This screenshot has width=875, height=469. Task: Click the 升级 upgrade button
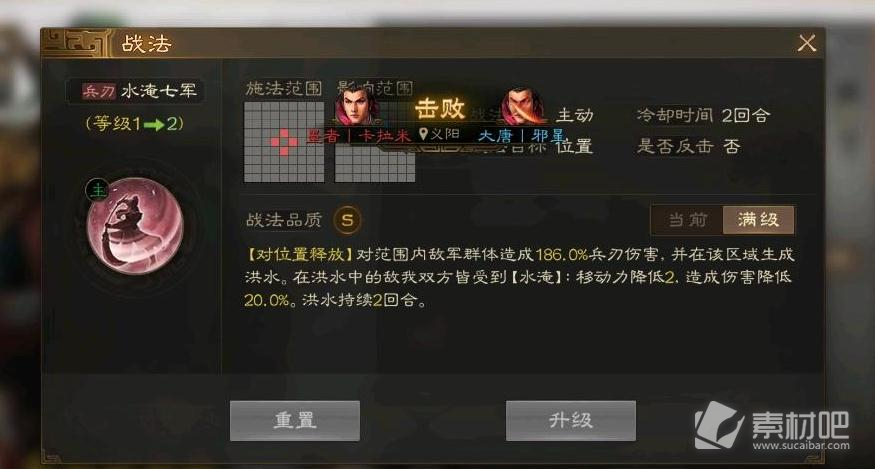click(x=570, y=420)
